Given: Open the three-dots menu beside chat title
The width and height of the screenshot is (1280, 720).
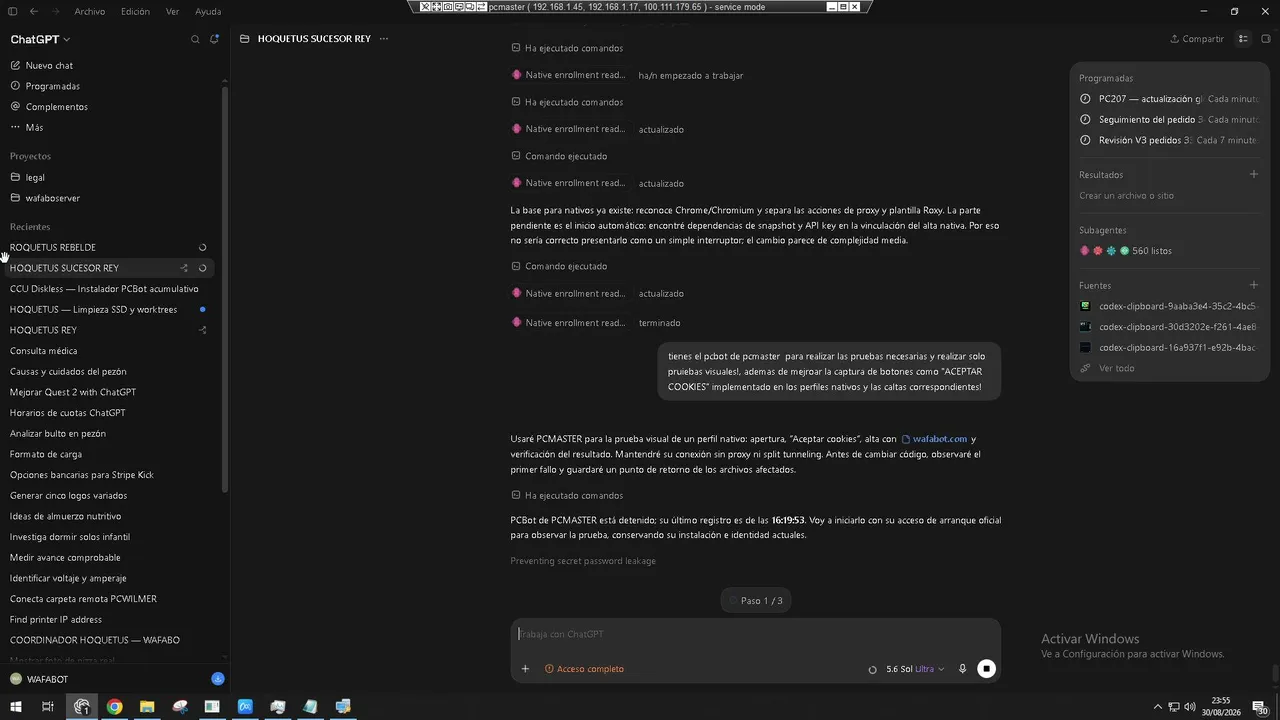Looking at the screenshot, I should (384, 39).
